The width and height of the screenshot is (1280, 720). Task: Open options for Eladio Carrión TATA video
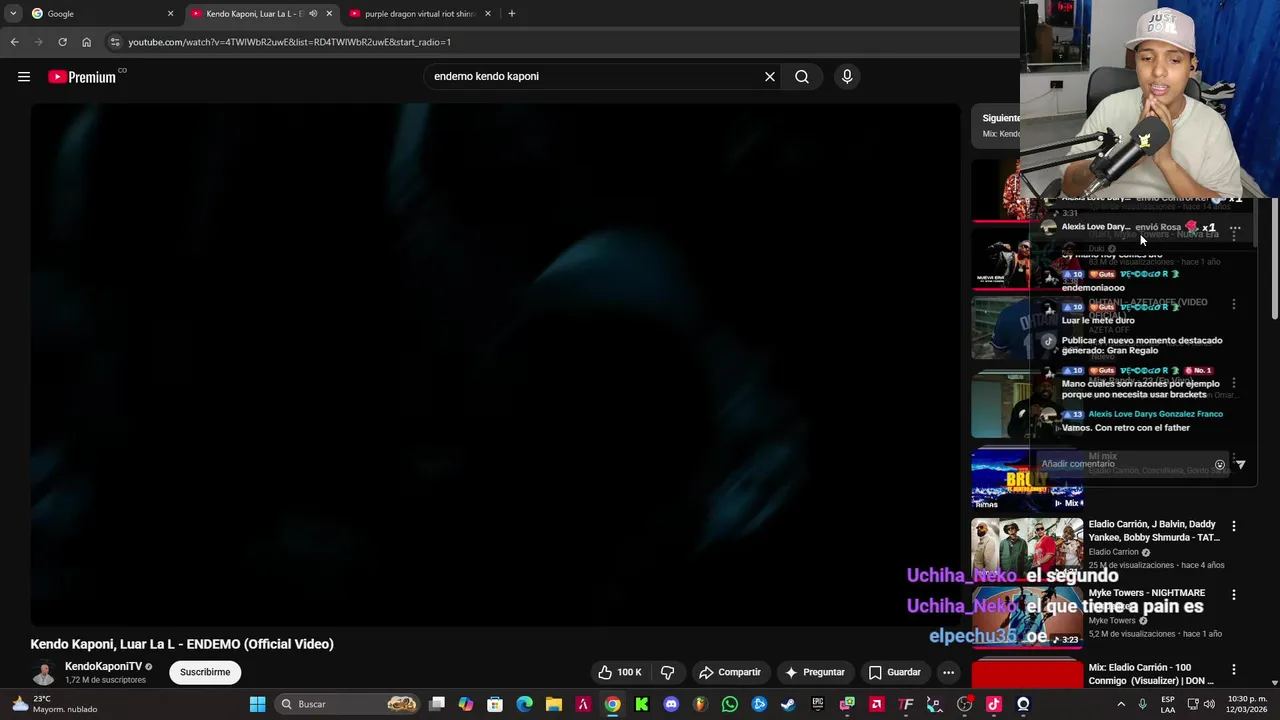tap(1233, 526)
